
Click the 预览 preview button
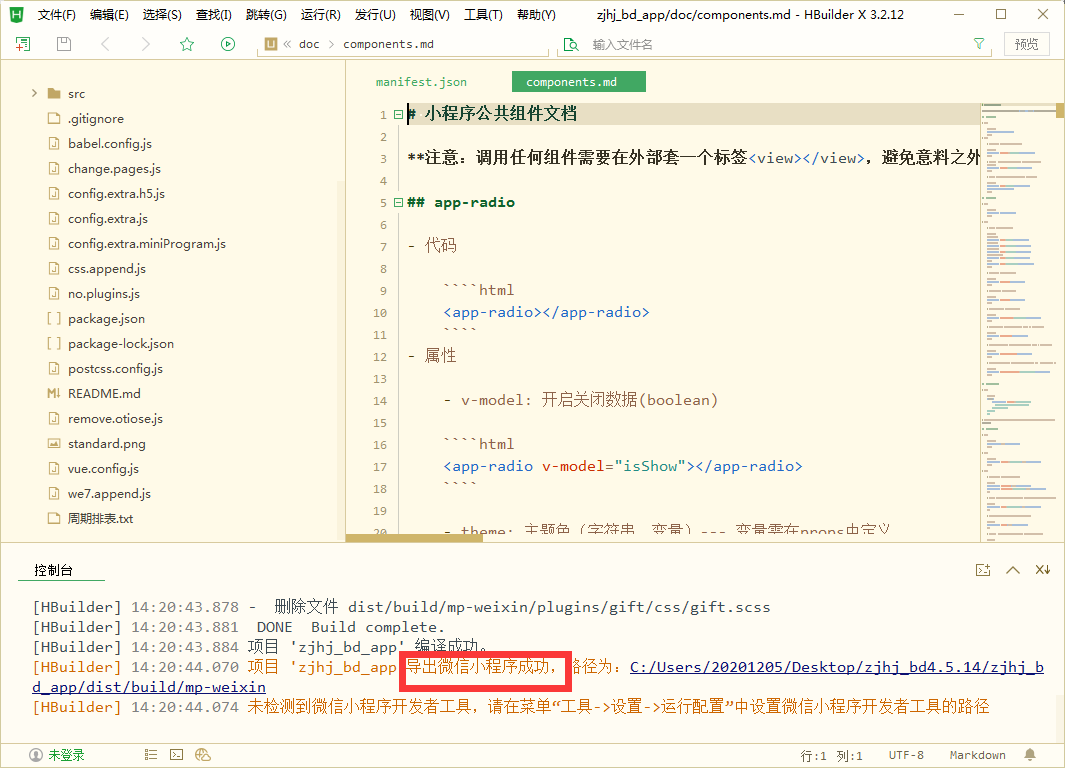pyautogui.click(x=1026, y=44)
